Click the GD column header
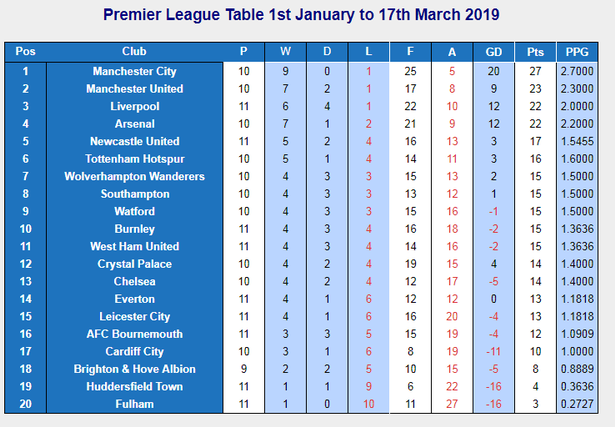 click(493, 51)
